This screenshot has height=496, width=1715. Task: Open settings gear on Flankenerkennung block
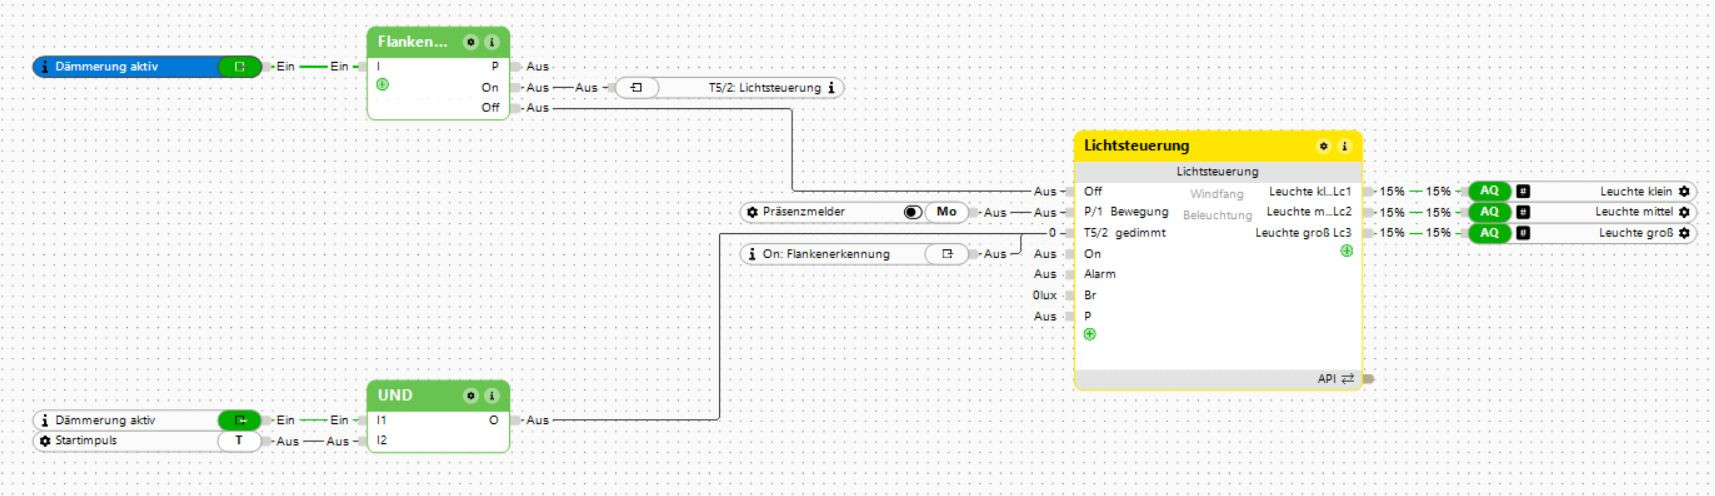point(471,42)
